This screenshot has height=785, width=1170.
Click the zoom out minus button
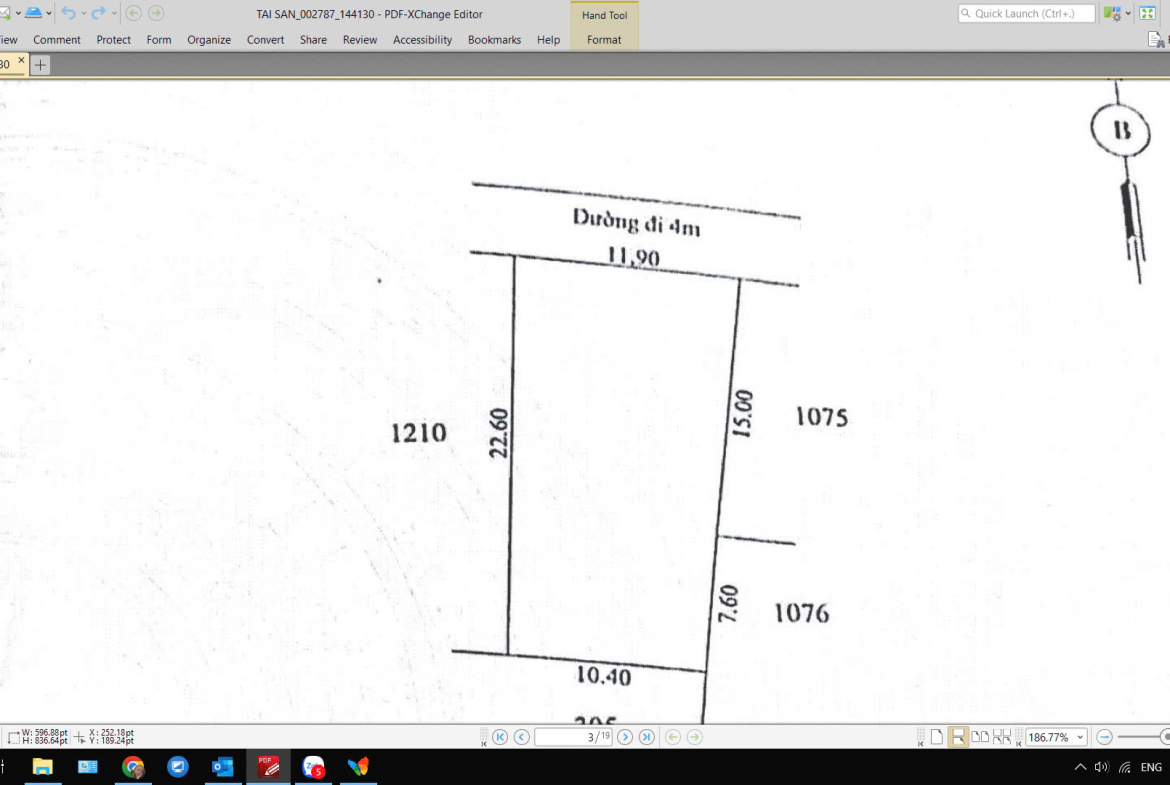point(1104,737)
